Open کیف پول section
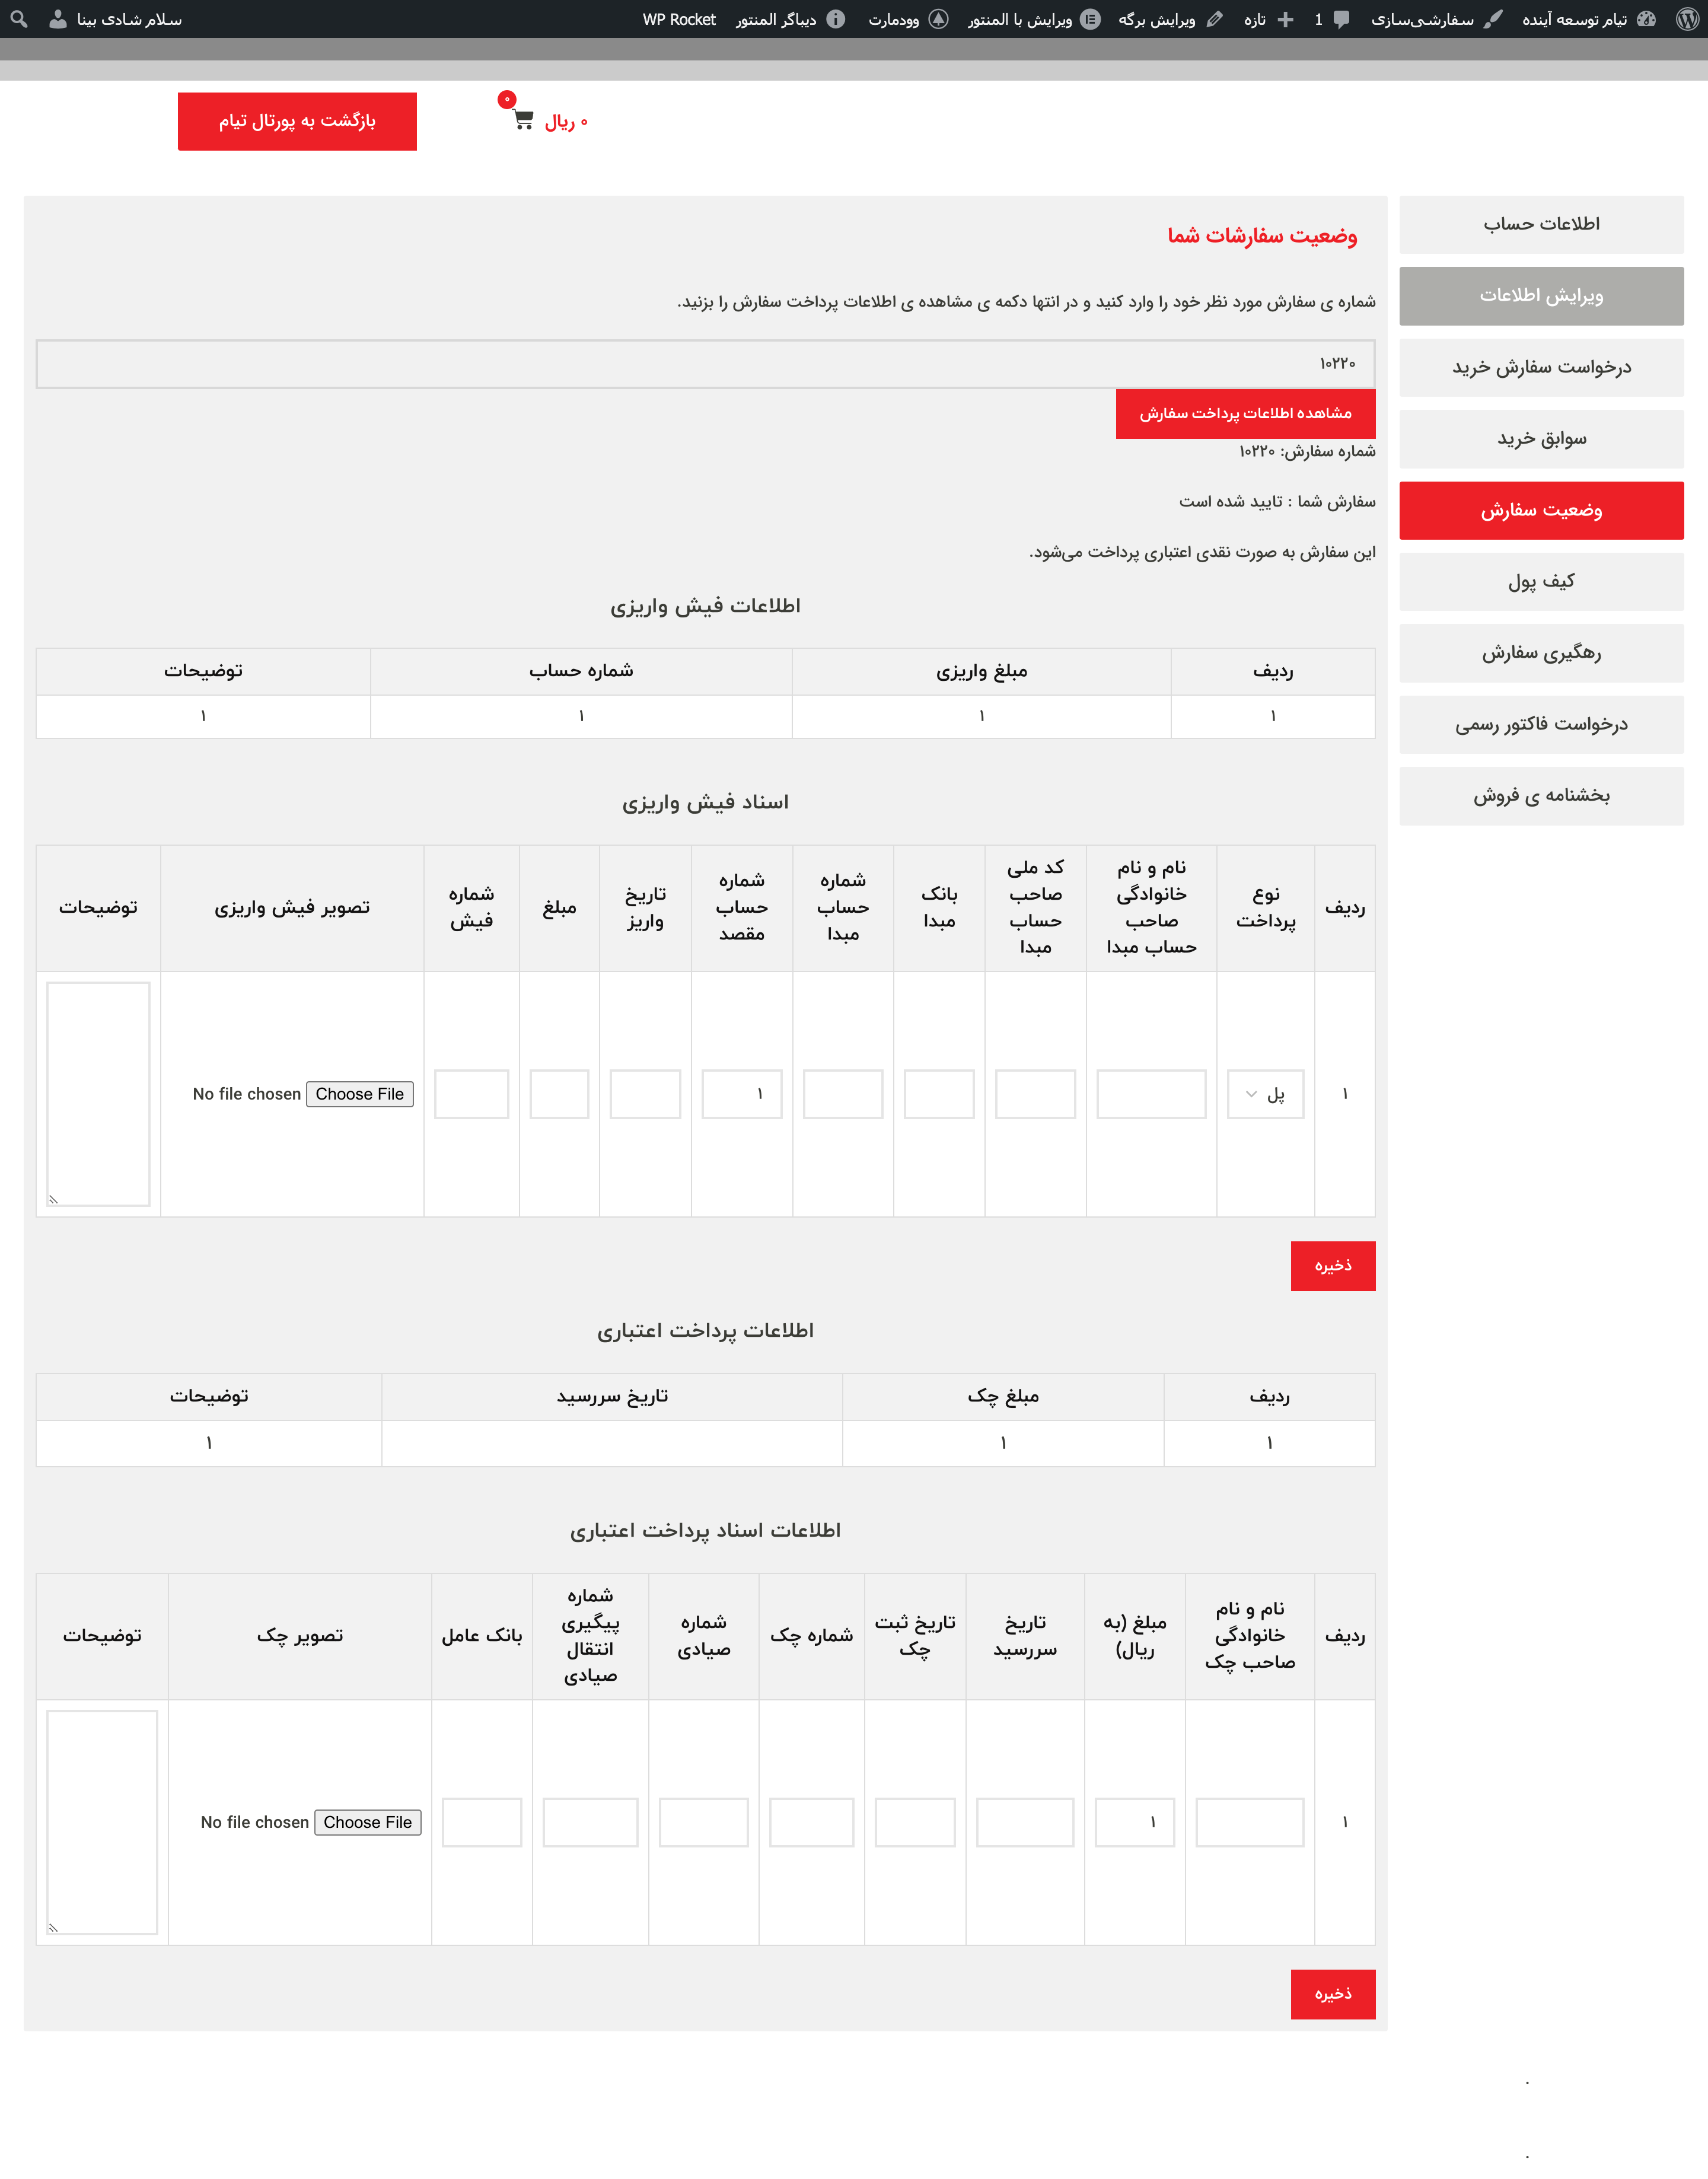Viewport: 1708px width, 2179px height. [1541, 582]
